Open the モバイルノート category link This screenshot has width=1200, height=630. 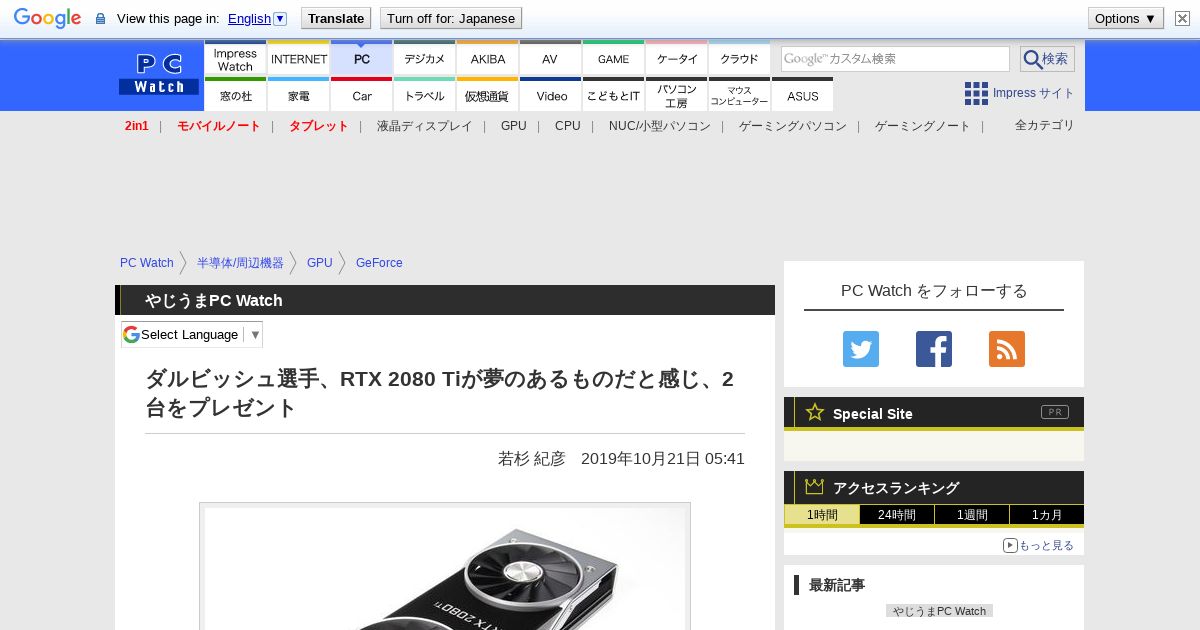tap(219, 126)
